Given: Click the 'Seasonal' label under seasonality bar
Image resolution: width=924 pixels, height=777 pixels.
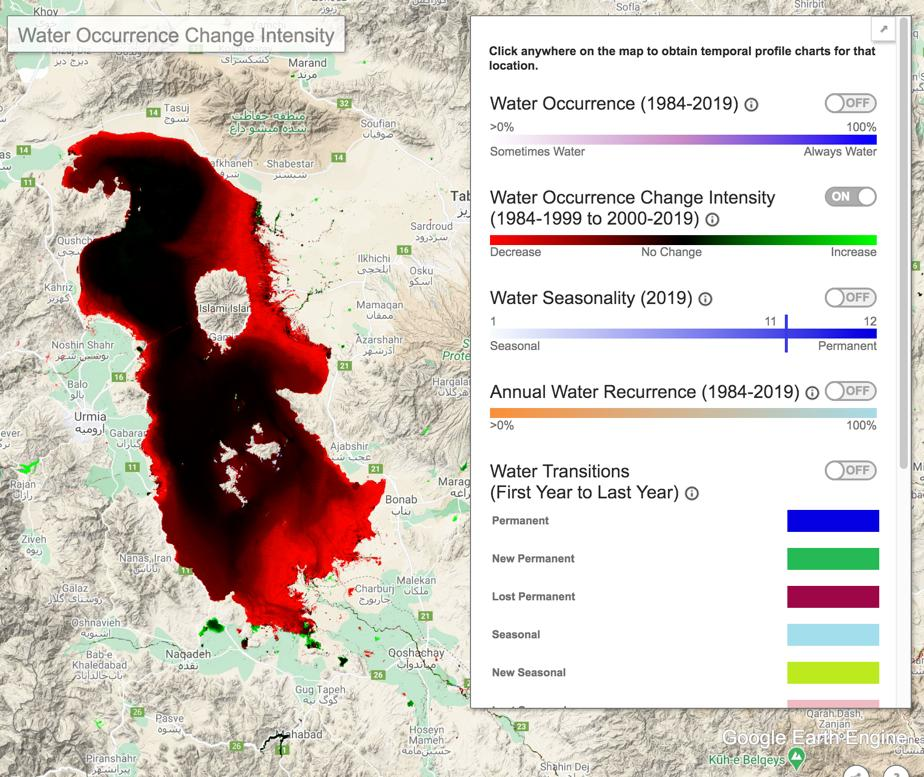Looking at the screenshot, I should tap(515, 346).
